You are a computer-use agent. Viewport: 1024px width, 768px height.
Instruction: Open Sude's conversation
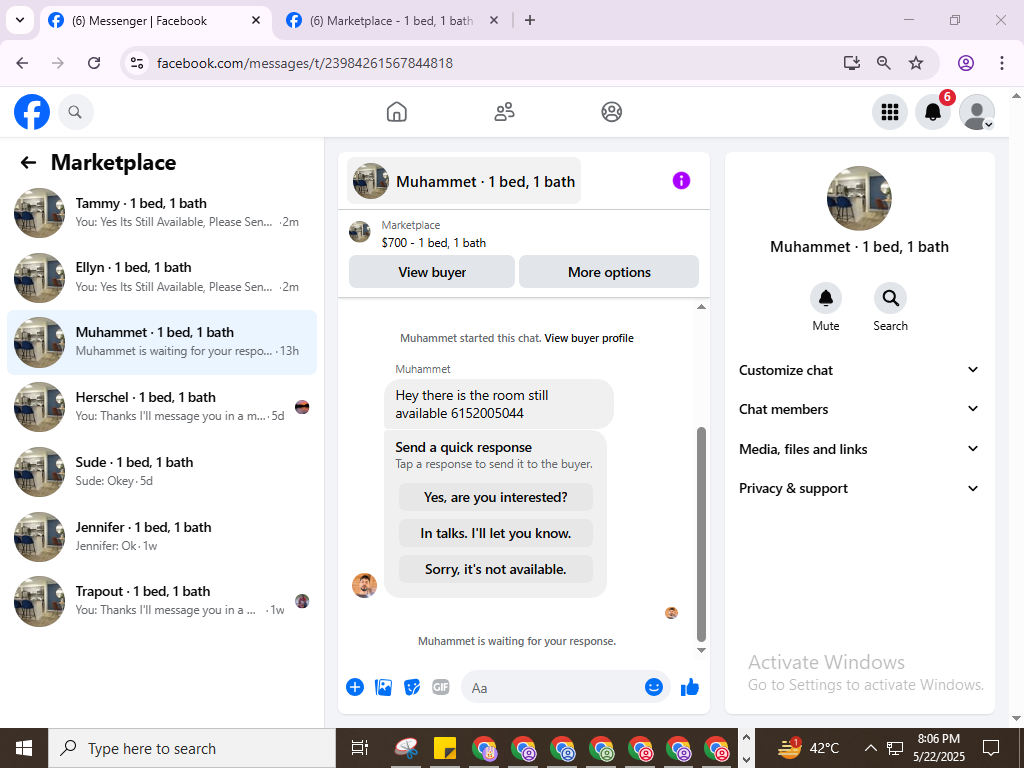[162, 472]
